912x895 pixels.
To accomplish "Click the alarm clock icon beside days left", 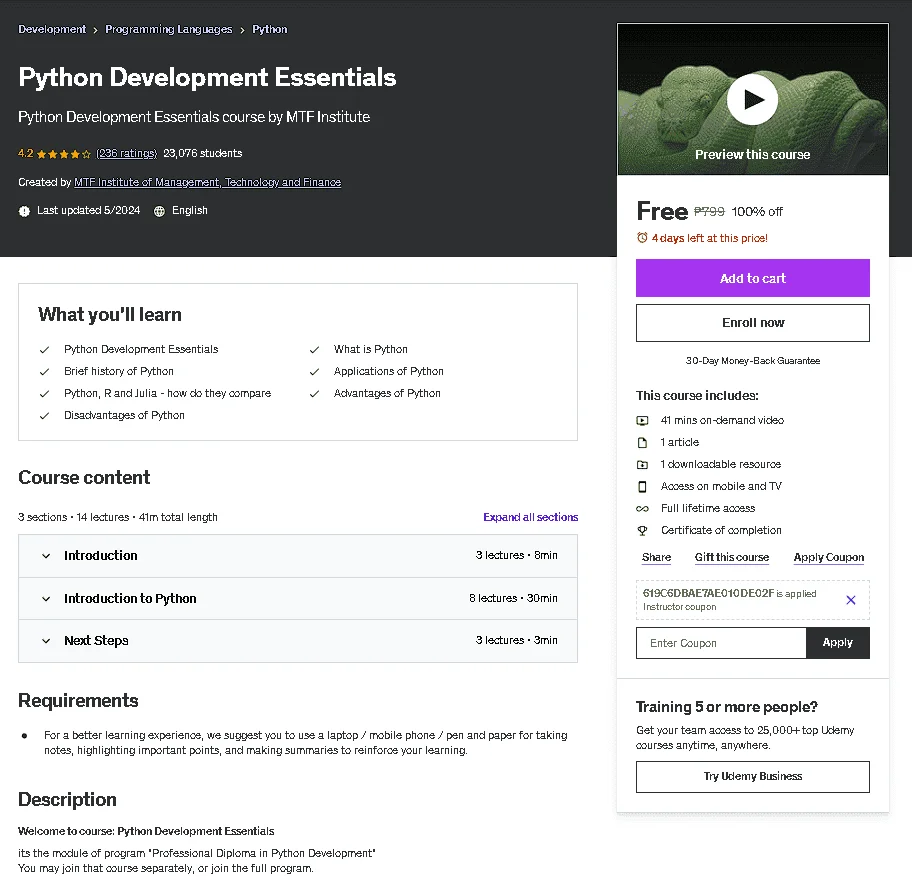I will coord(642,238).
